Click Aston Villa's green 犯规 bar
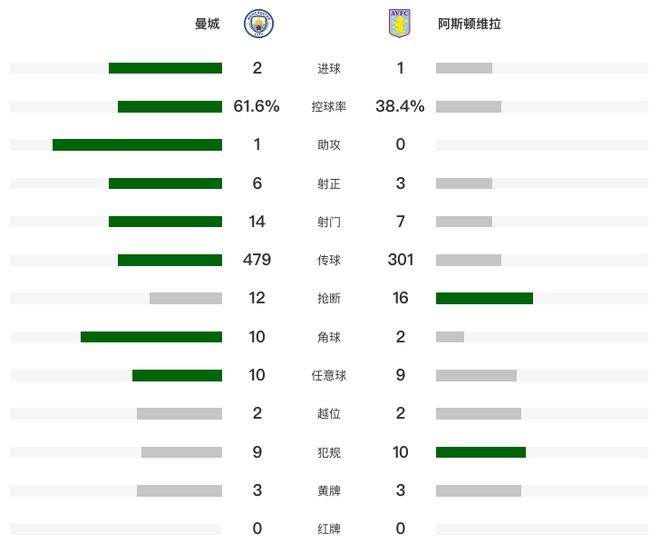 point(481,452)
